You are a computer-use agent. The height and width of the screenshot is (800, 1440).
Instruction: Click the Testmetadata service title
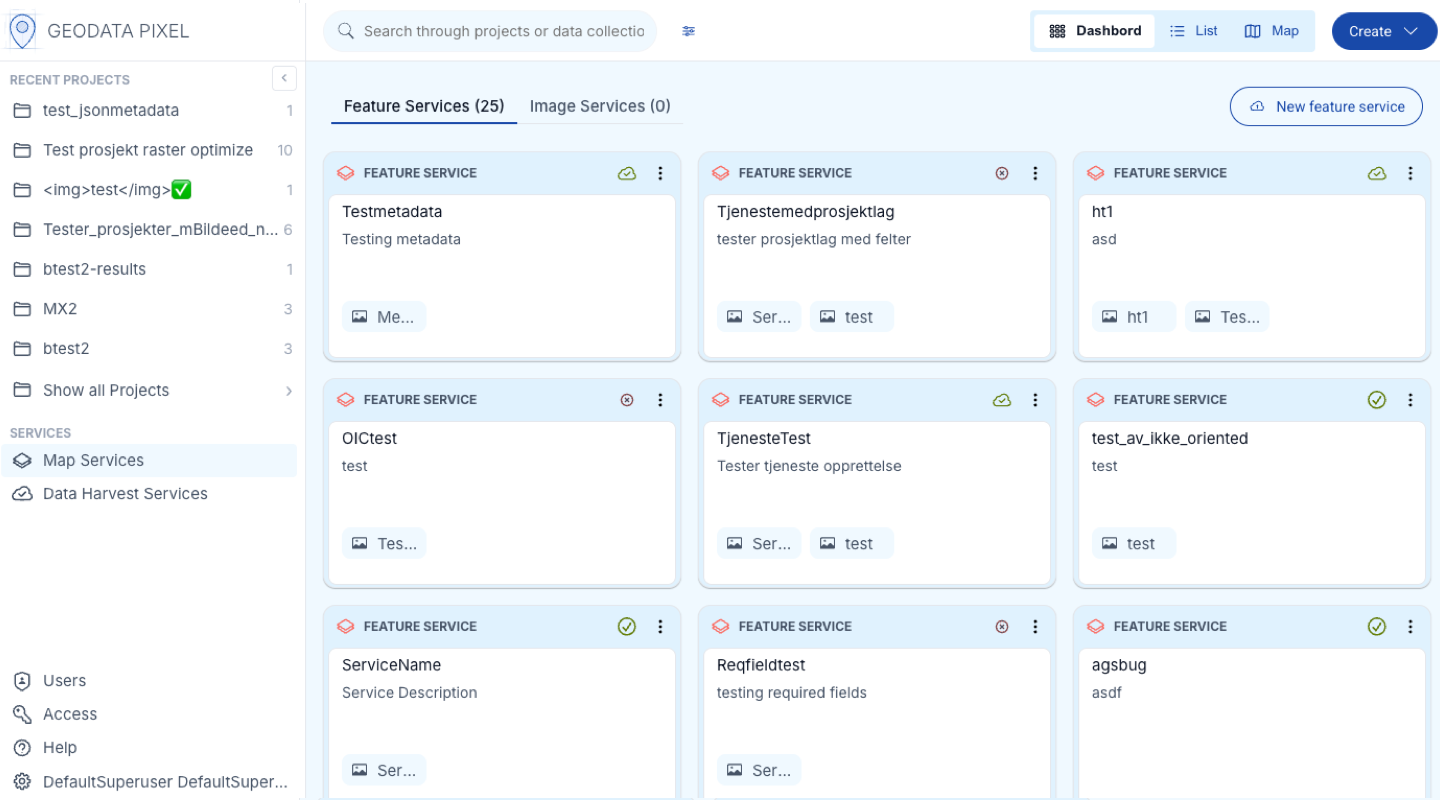(x=392, y=212)
